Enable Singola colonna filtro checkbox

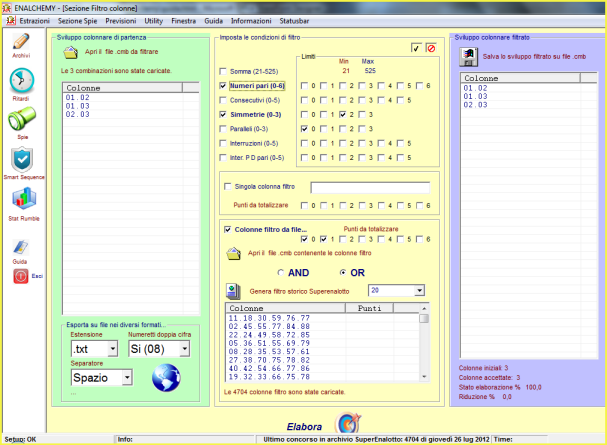tap(228, 187)
